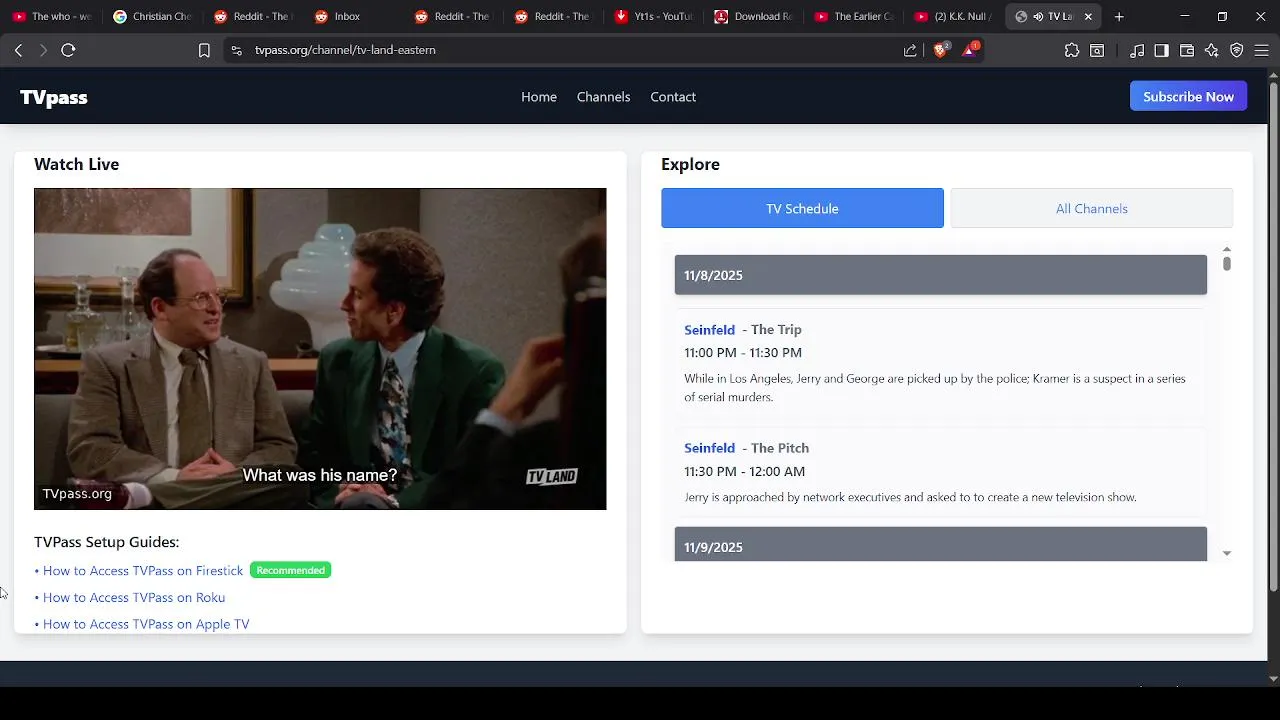Open the Contact navigation link

(x=673, y=97)
